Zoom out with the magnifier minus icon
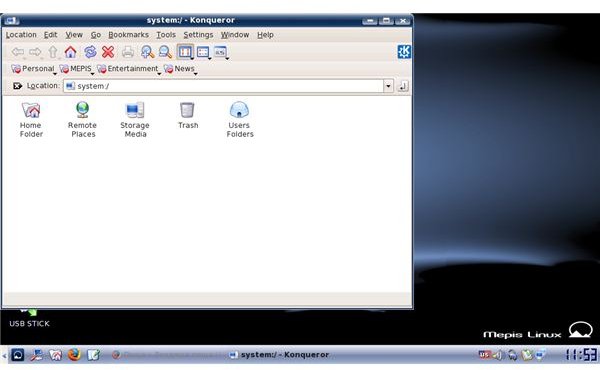This screenshot has width=600, height=370. click(x=165, y=52)
